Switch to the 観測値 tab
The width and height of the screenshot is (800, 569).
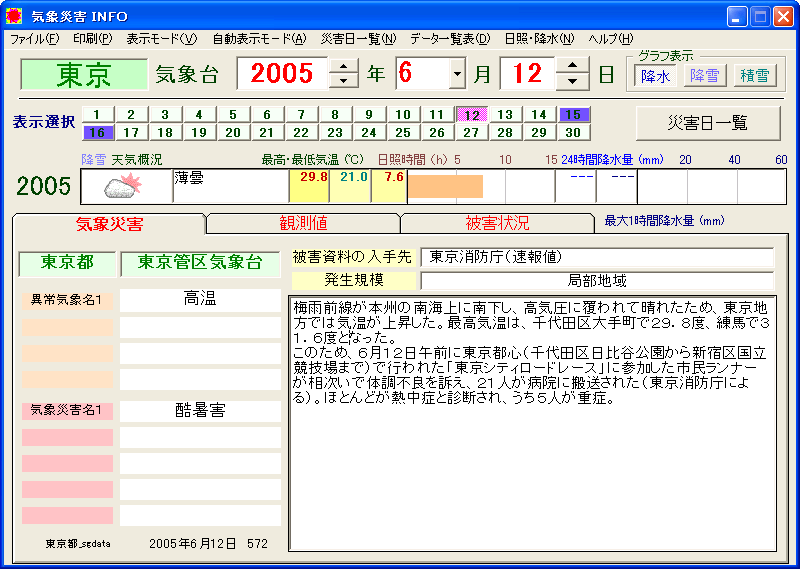tap(303, 224)
